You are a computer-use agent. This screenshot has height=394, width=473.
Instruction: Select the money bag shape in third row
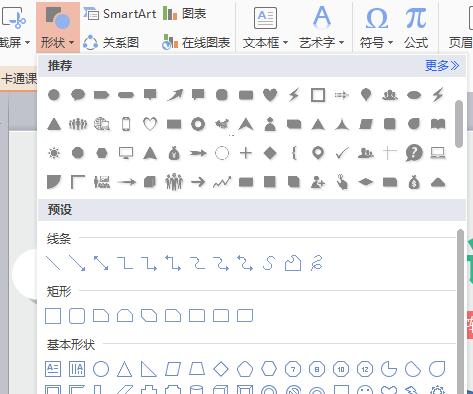(x=174, y=153)
